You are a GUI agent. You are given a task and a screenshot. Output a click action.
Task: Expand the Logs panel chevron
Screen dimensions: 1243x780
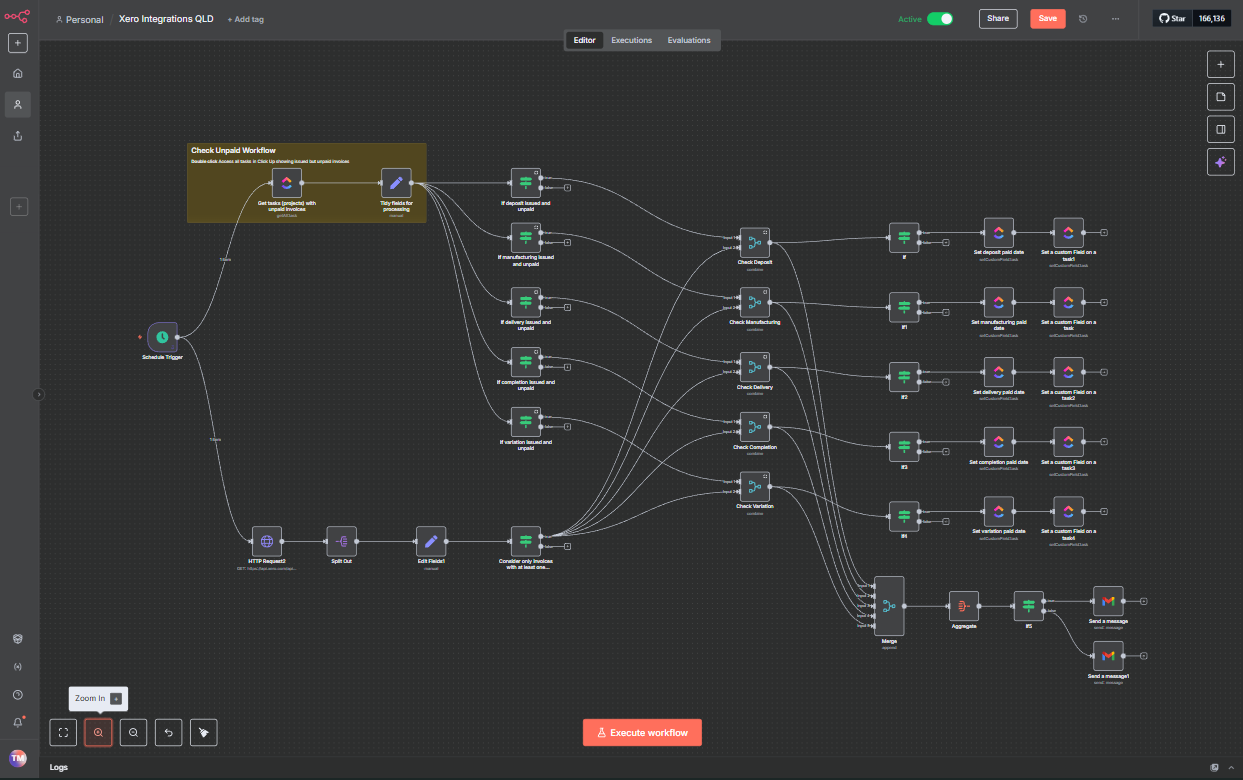pos(1231,767)
